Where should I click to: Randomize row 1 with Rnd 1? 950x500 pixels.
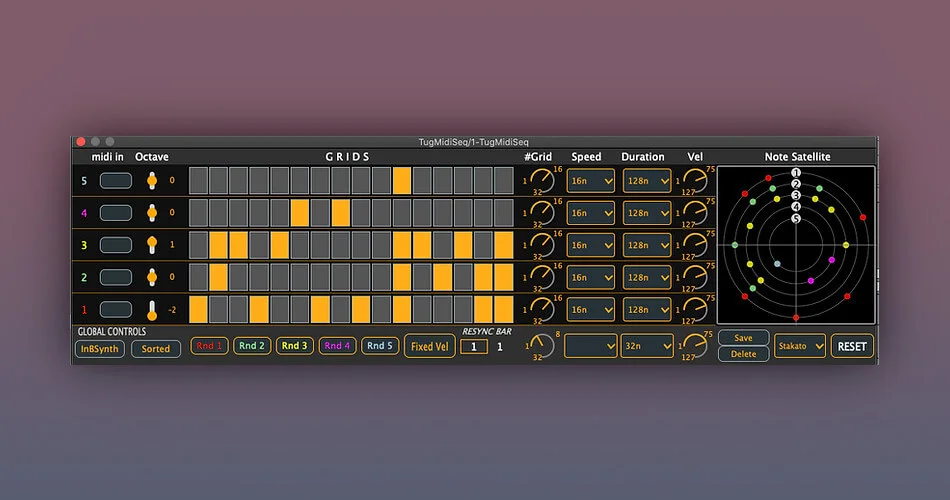click(x=209, y=345)
